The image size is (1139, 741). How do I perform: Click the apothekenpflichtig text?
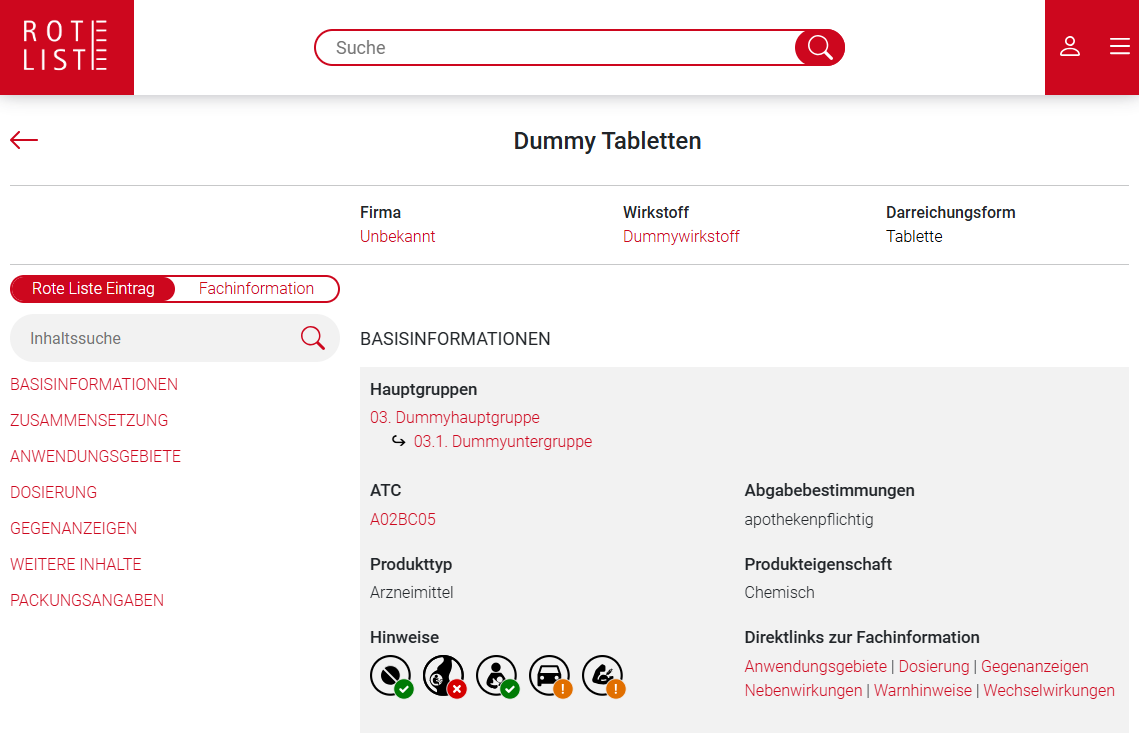808,519
